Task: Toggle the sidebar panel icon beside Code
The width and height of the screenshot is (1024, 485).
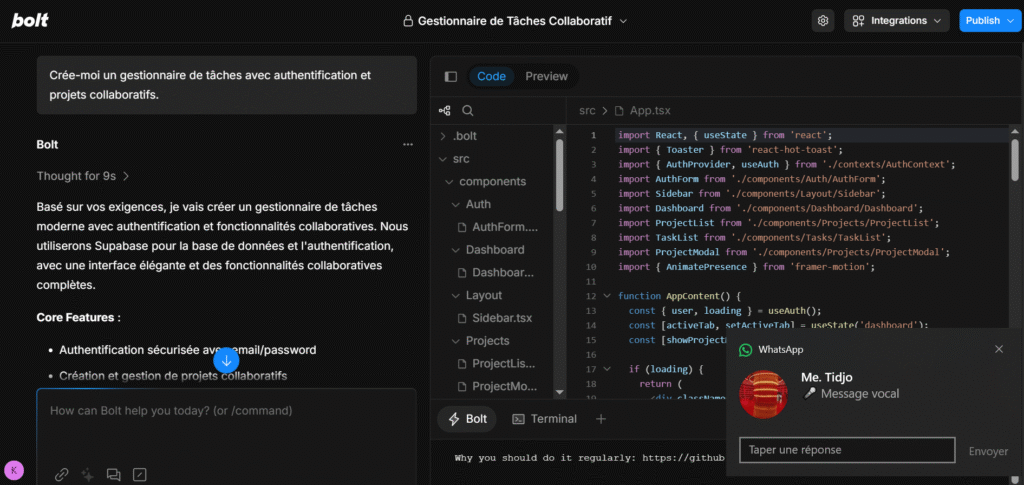Action: point(450,77)
